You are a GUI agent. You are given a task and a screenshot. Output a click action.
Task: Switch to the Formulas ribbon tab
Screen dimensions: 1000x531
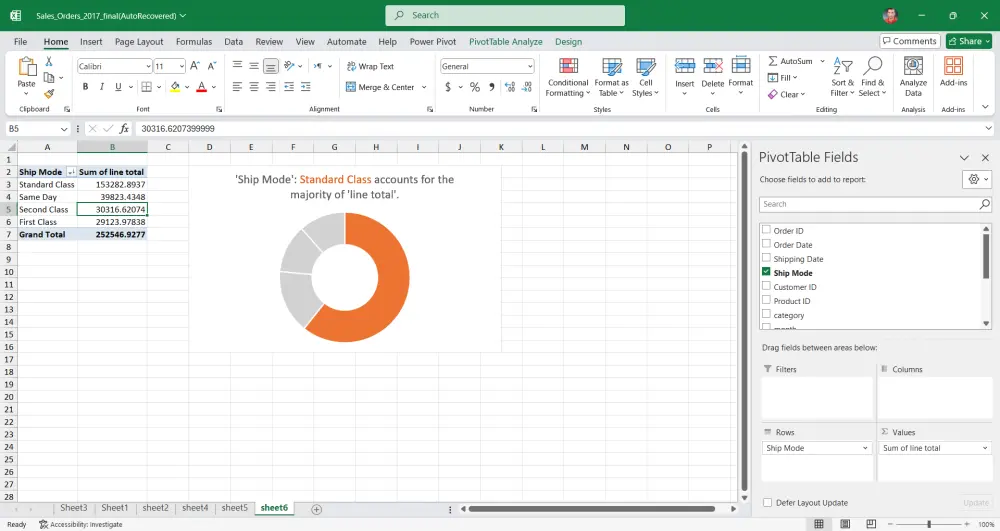click(x=194, y=41)
